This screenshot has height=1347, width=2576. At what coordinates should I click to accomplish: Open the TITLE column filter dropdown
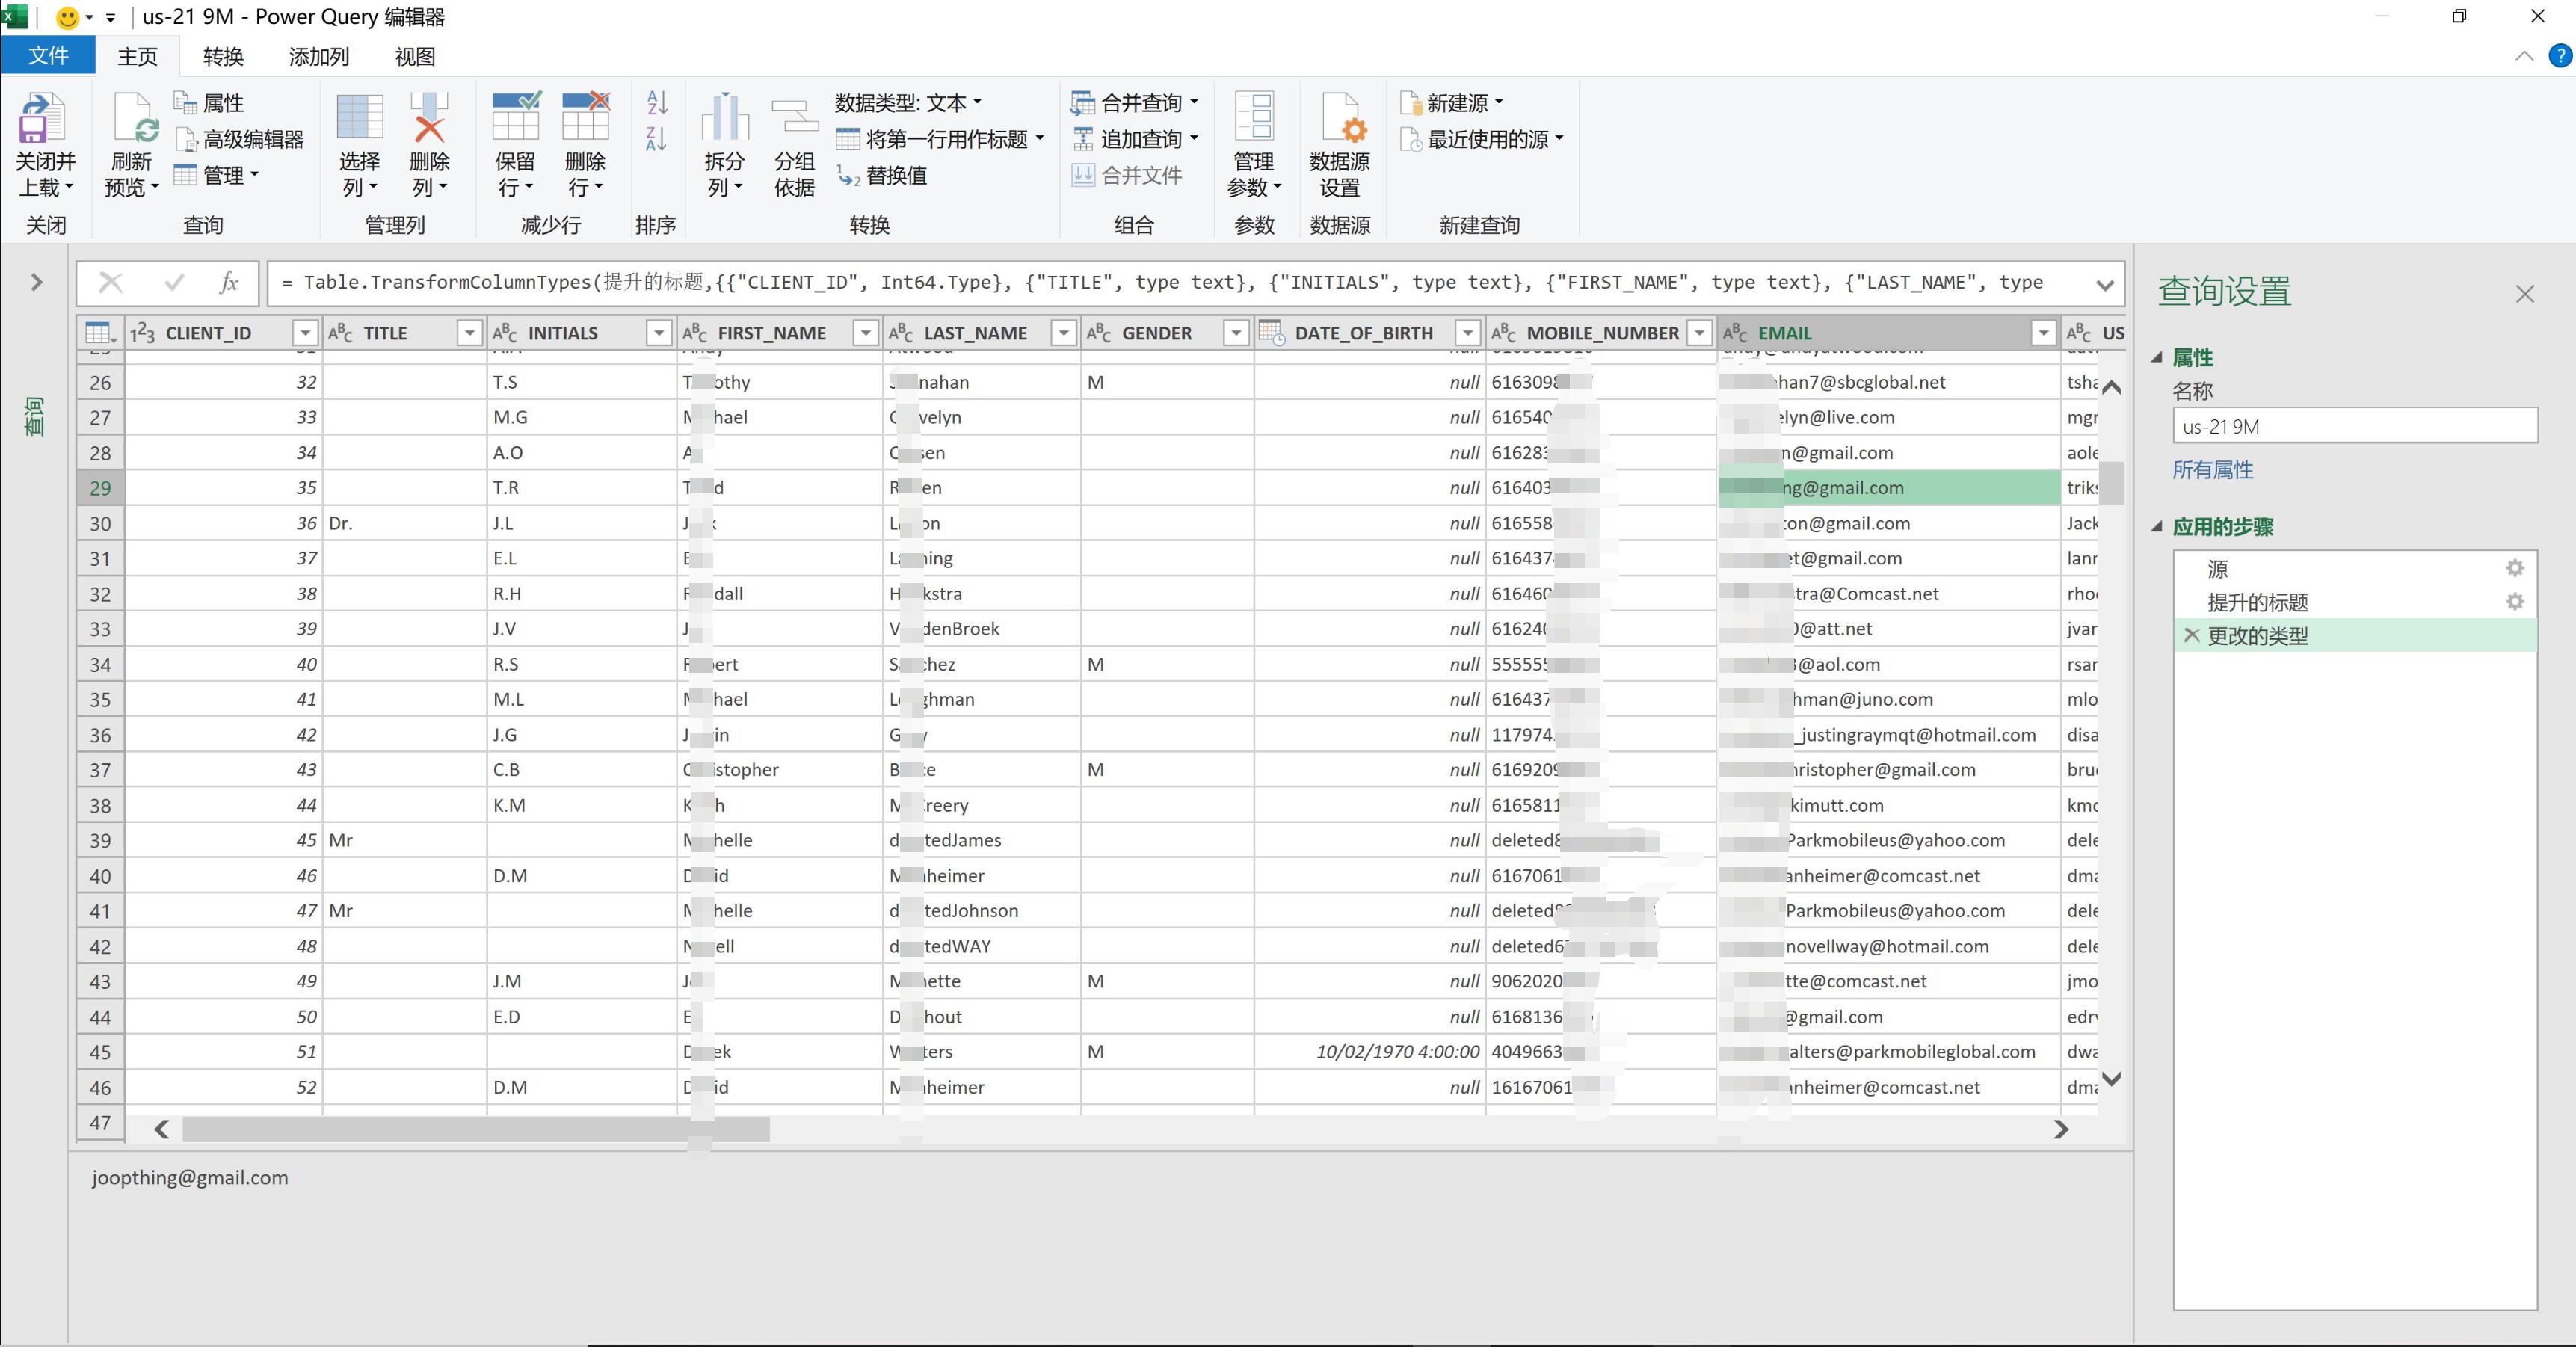[x=469, y=333]
